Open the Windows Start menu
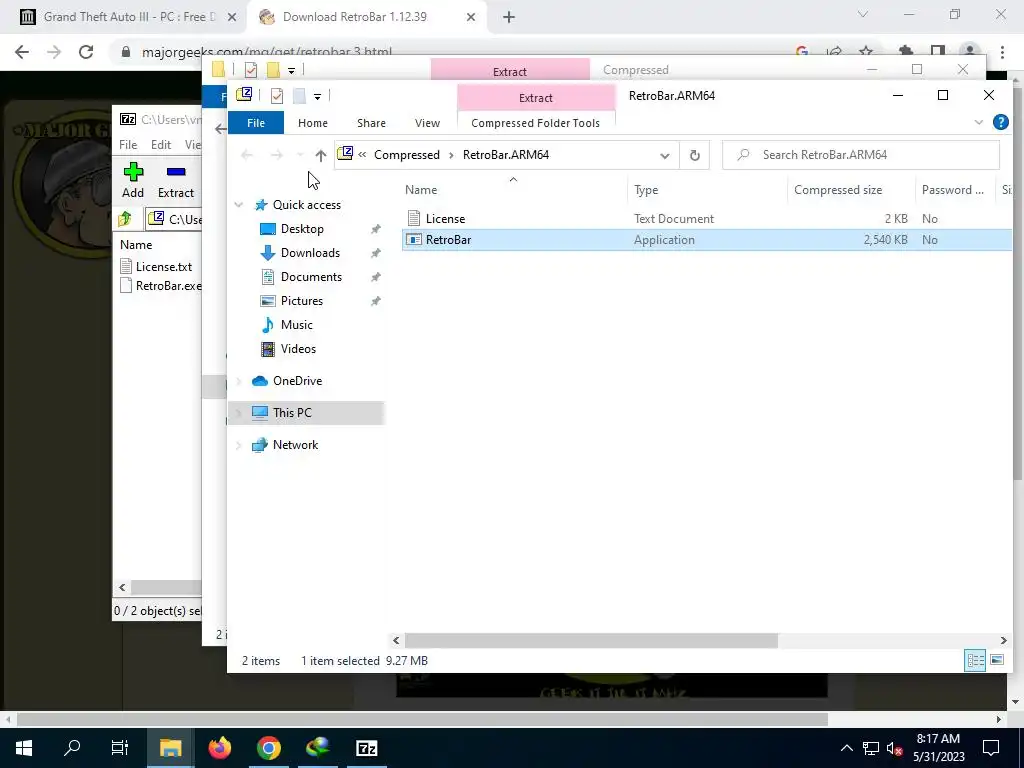1024x768 pixels. pyautogui.click(x=24, y=748)
